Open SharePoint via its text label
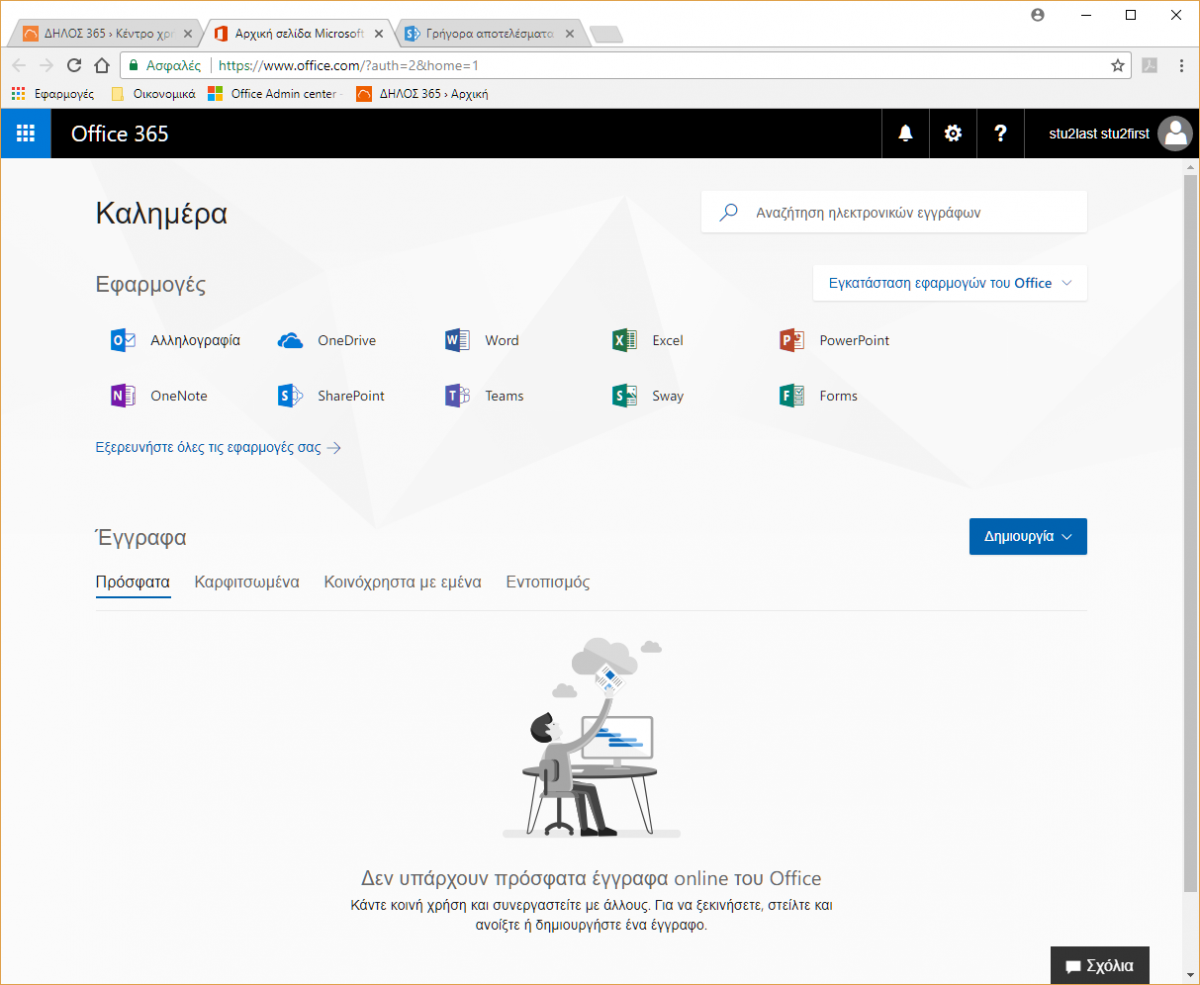Viewport: 1200px width, 985px height. point(351,396)
